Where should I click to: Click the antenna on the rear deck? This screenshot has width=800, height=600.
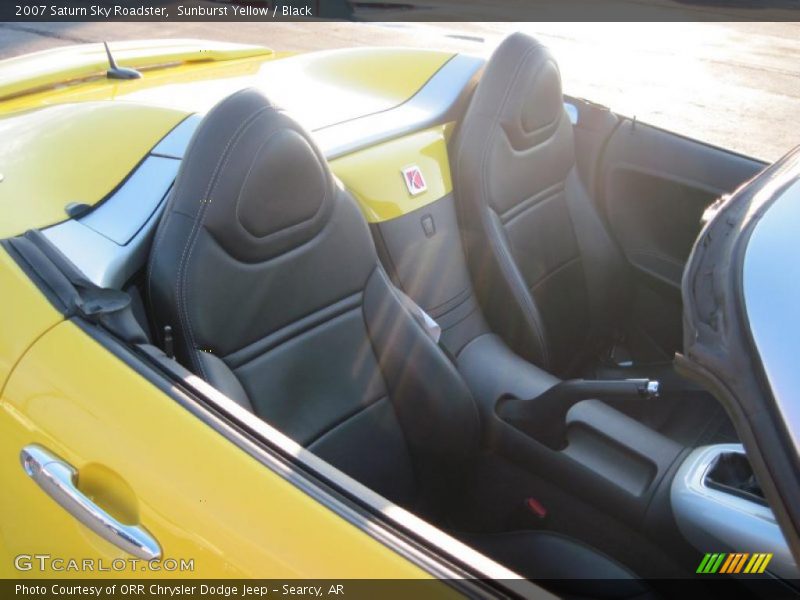point(120,62)
